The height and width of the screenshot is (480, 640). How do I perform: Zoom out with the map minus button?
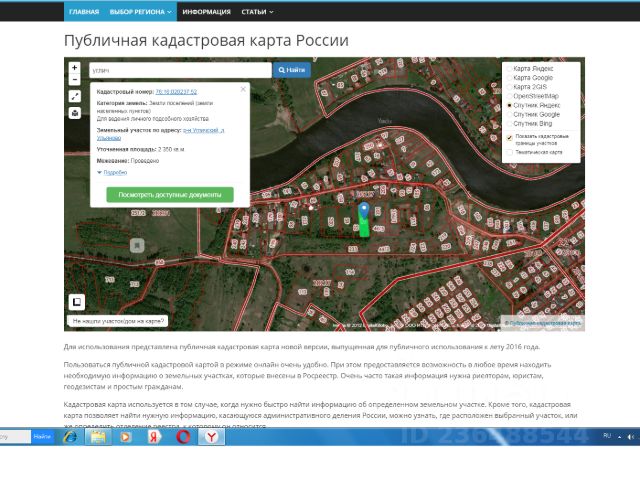74,79
